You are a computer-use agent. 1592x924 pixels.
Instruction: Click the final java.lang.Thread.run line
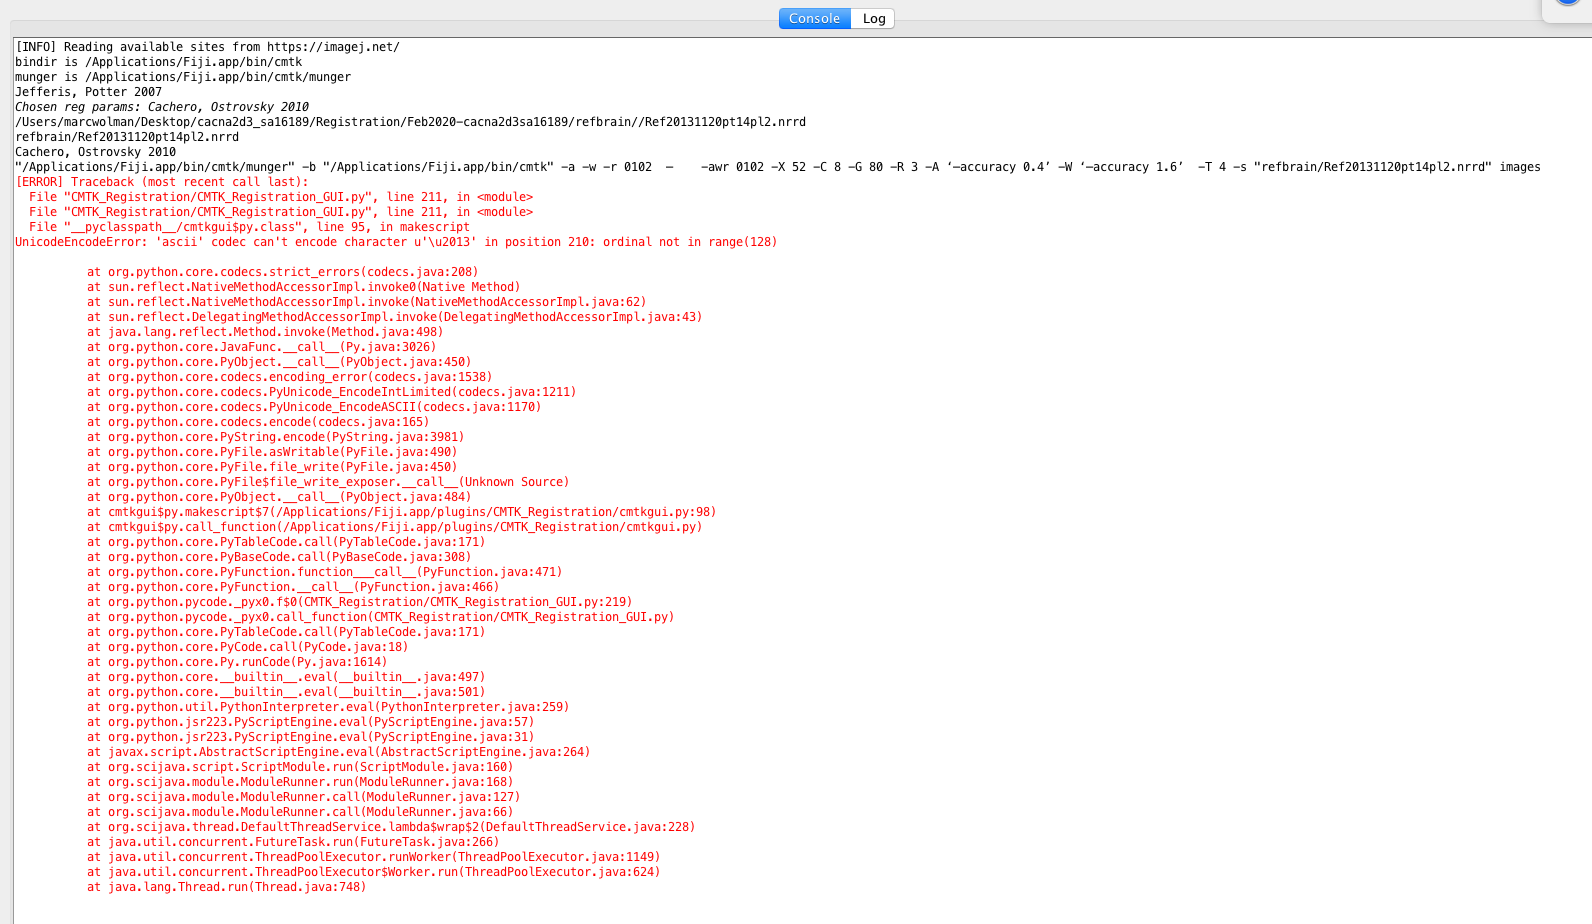point(226,887)
